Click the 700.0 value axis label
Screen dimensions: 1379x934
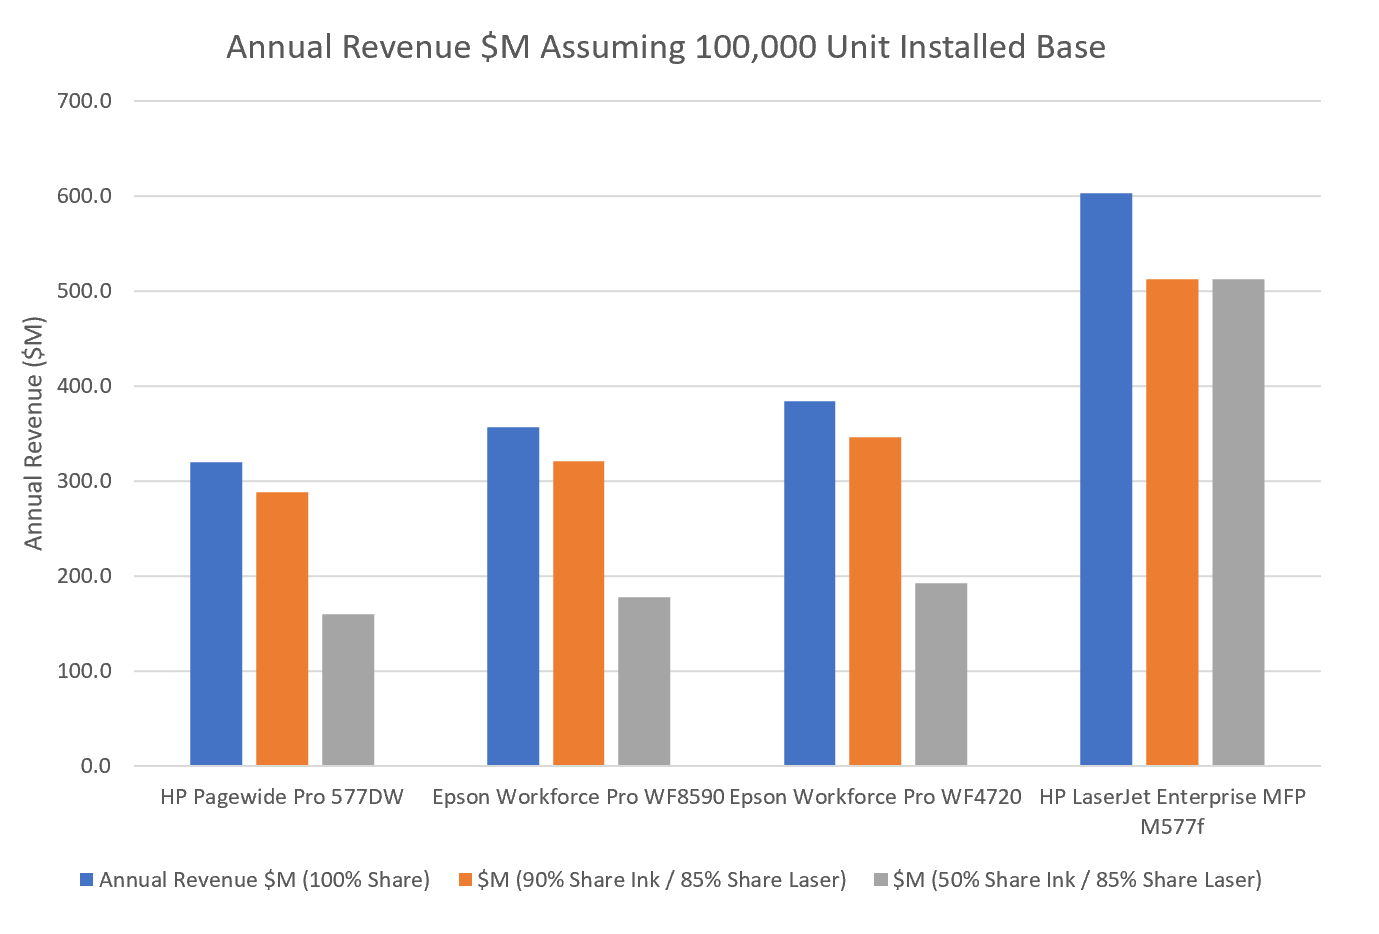tap(84, 98)
